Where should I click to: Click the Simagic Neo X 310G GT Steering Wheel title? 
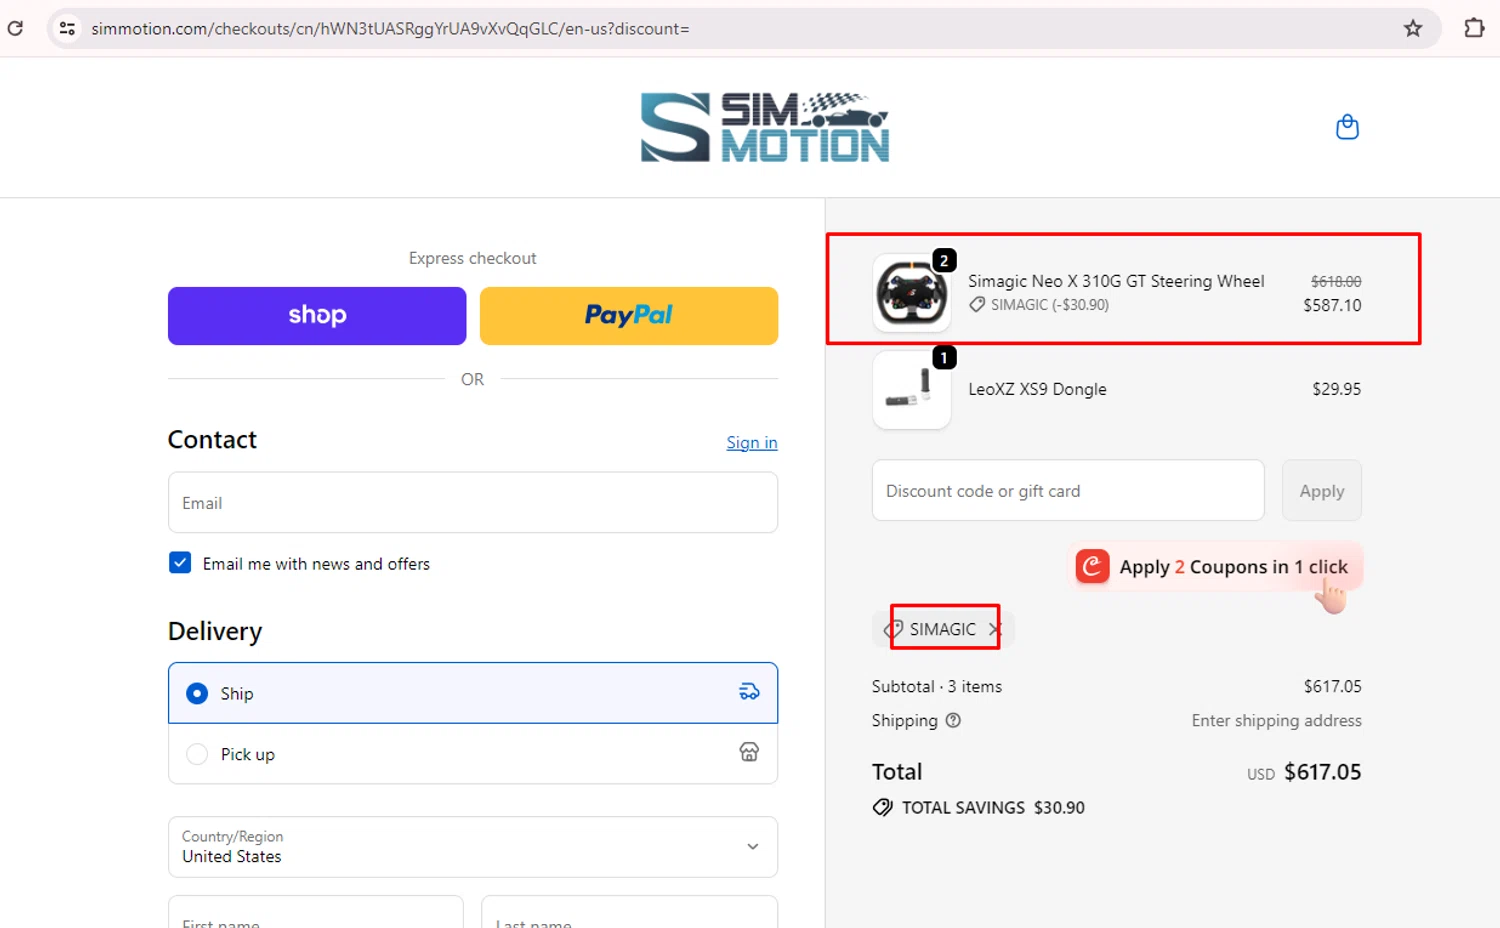(1116, 281)
